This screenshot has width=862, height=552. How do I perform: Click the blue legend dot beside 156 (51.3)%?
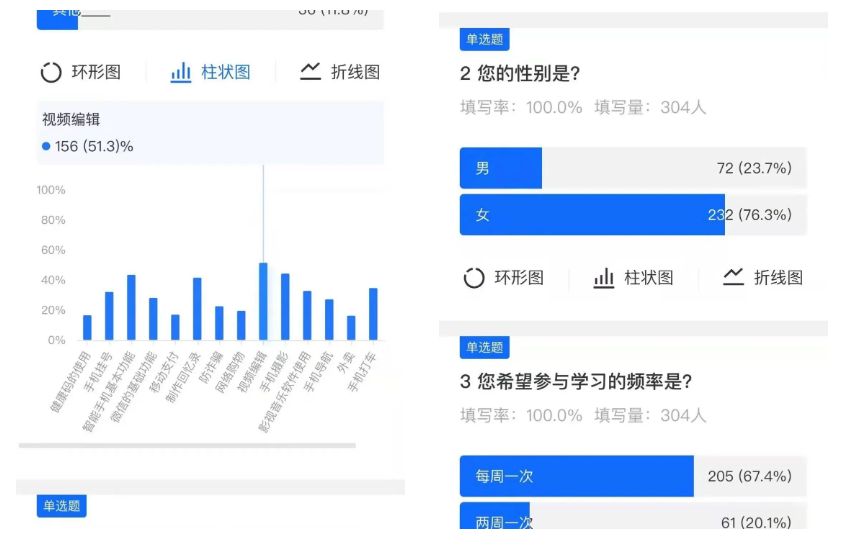[x=46, y=146]
